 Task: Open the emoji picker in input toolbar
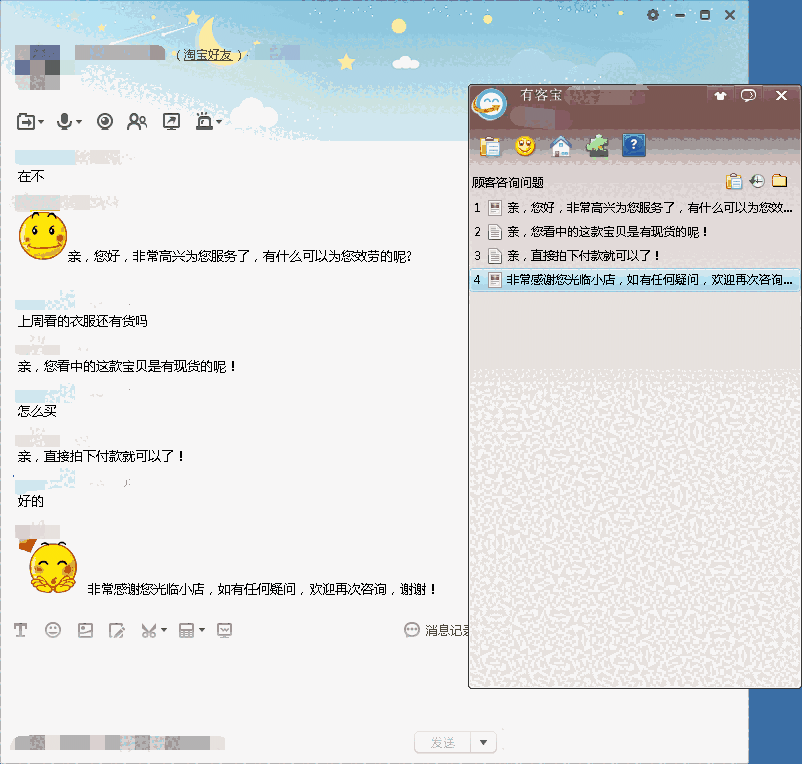click(53, 630)
